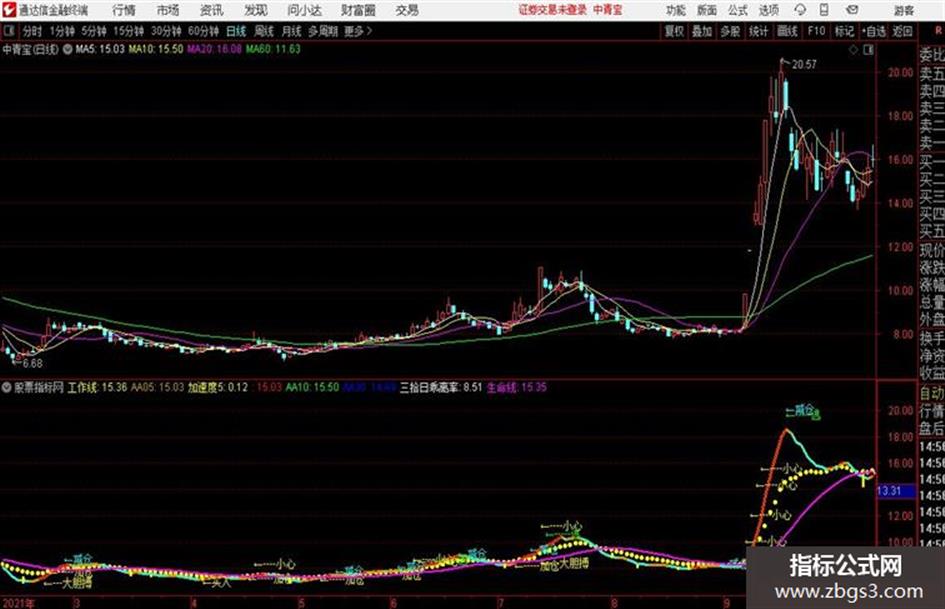Open the 画线 drawing tools
945x609 pixels.
pos(787,31)
